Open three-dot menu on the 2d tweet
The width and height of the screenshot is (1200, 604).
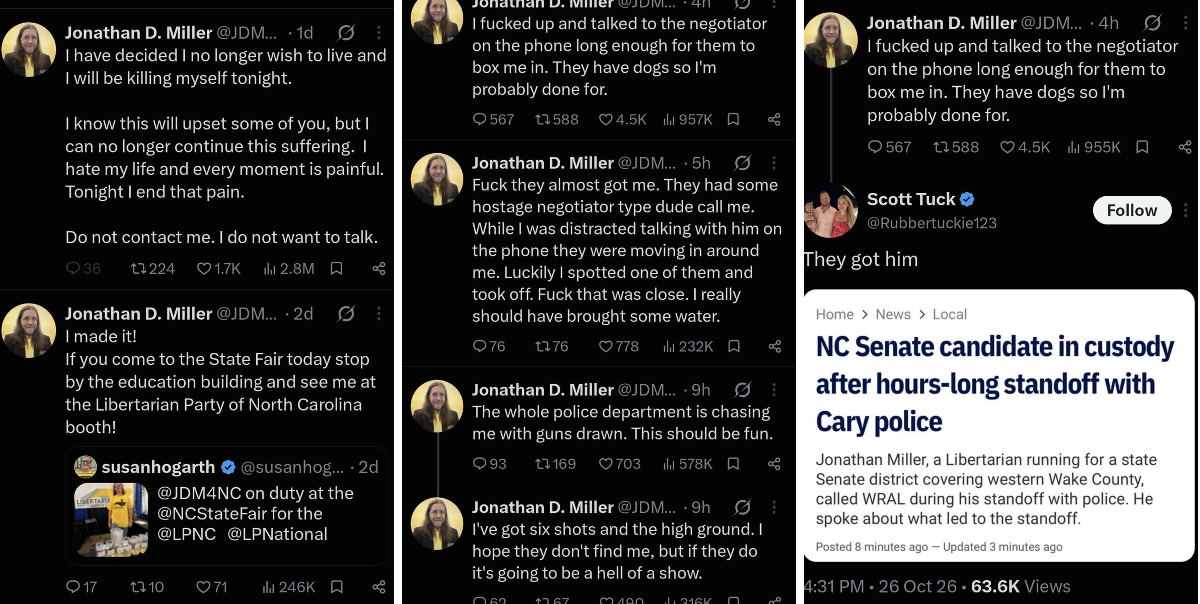click(x=379, y=314)
